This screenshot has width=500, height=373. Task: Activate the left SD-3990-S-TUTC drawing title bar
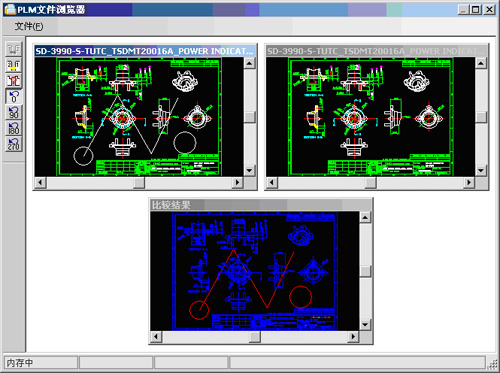145,51
